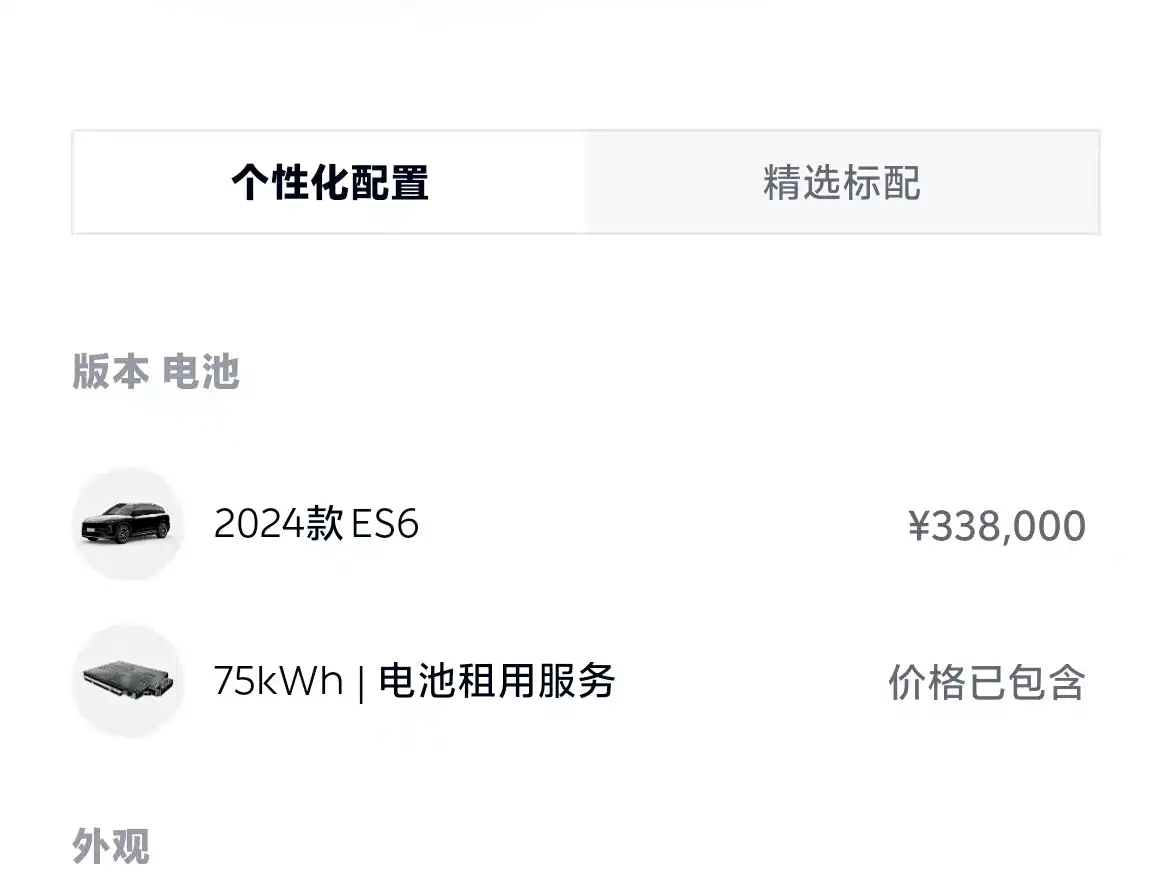Click the 已包含 portion of price note
This screenshot has width=1172, height=879.
[x=1026, y=683]
